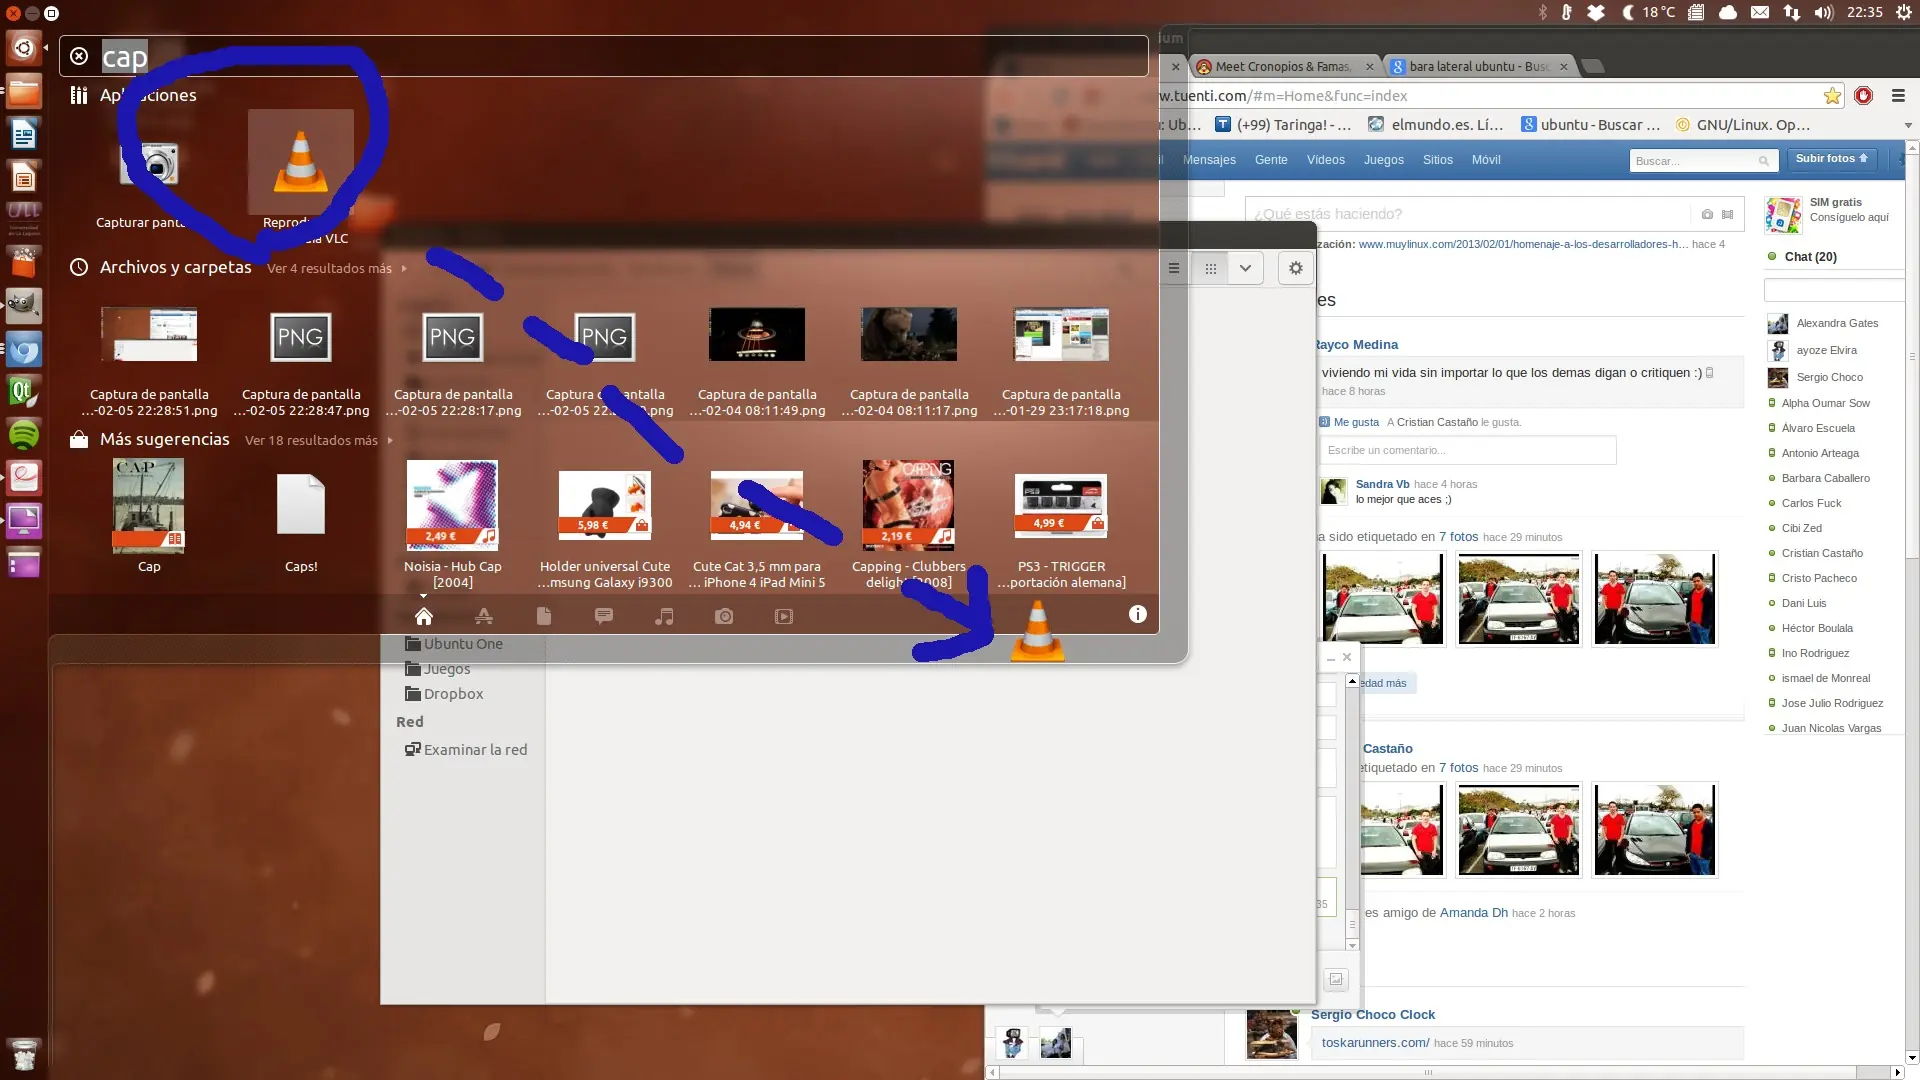Open the 'Caps!' file result
This screenshot has width=1920, height=1080.
click(301, 523)
